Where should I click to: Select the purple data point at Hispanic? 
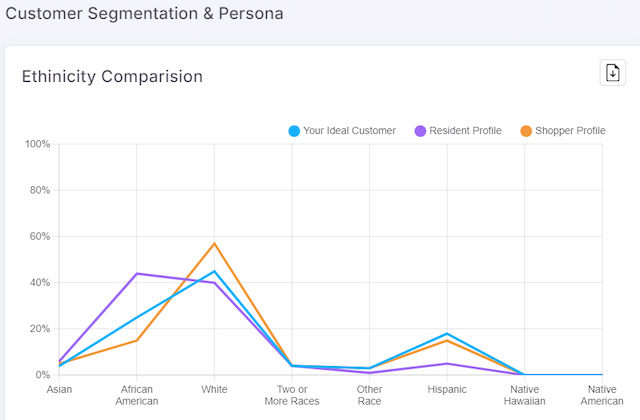(447, 363)
